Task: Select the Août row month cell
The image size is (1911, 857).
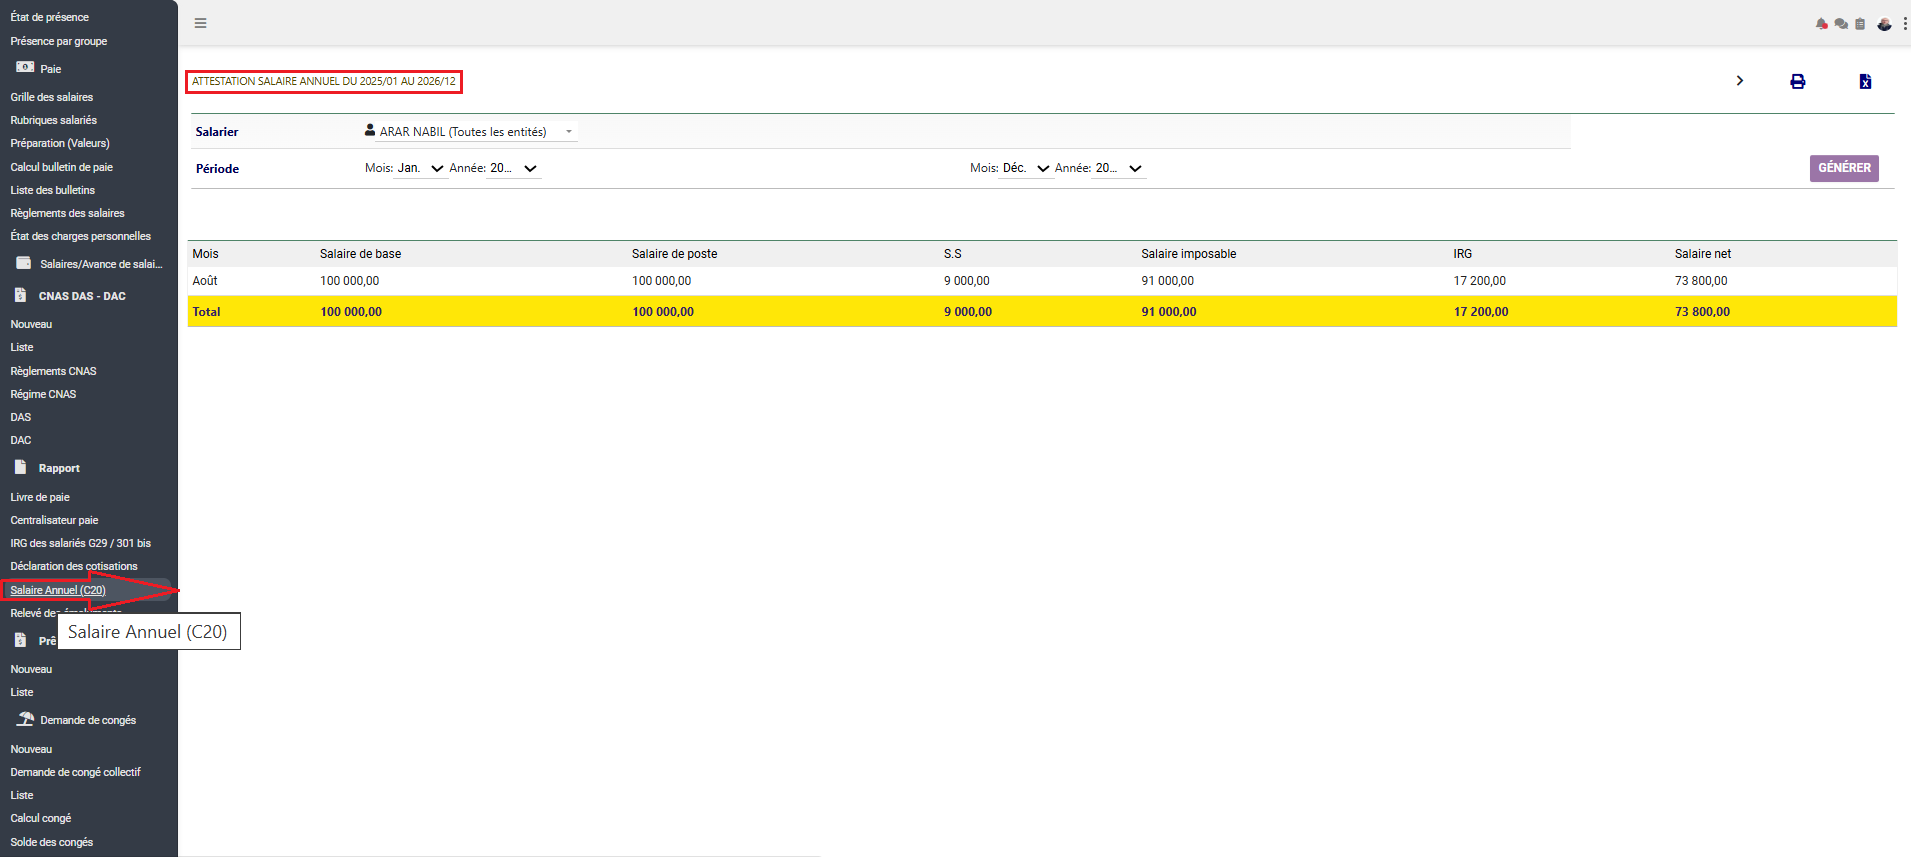Action: 205,281
